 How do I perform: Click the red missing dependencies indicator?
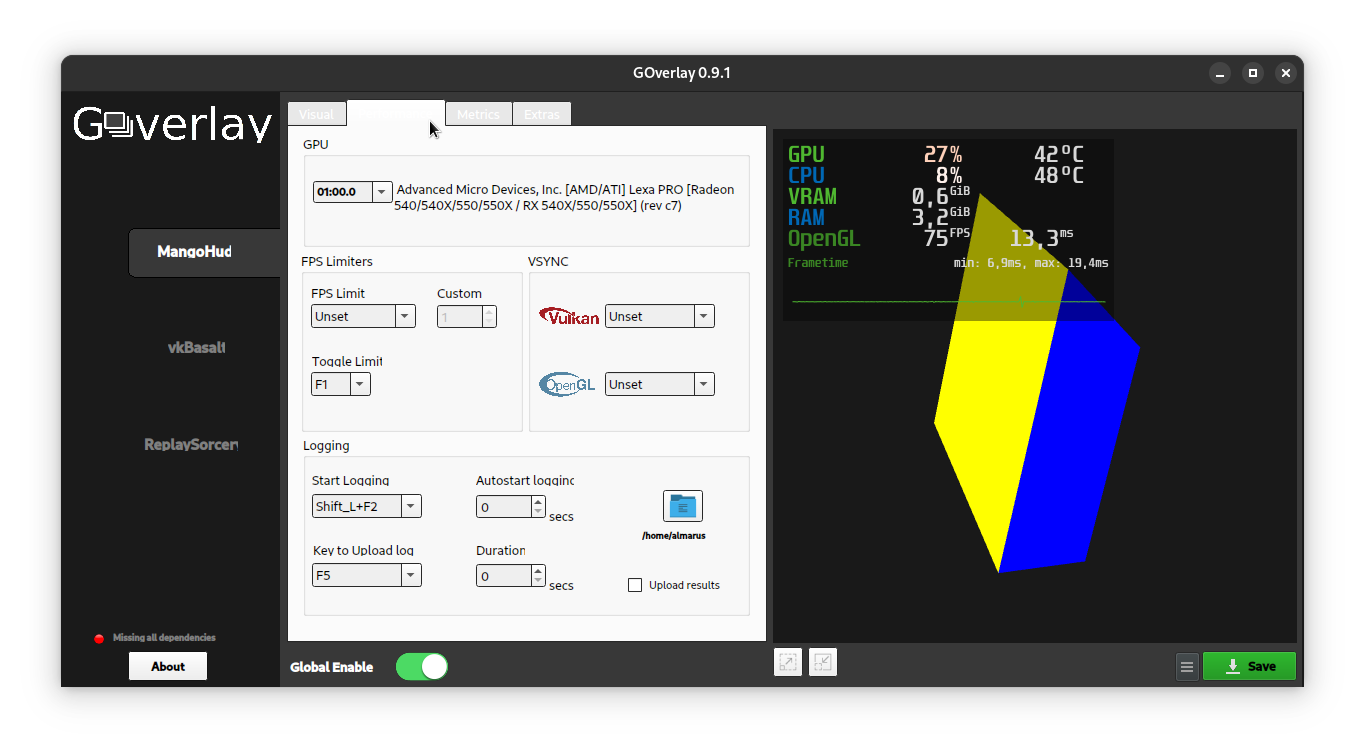click(99, 638)
